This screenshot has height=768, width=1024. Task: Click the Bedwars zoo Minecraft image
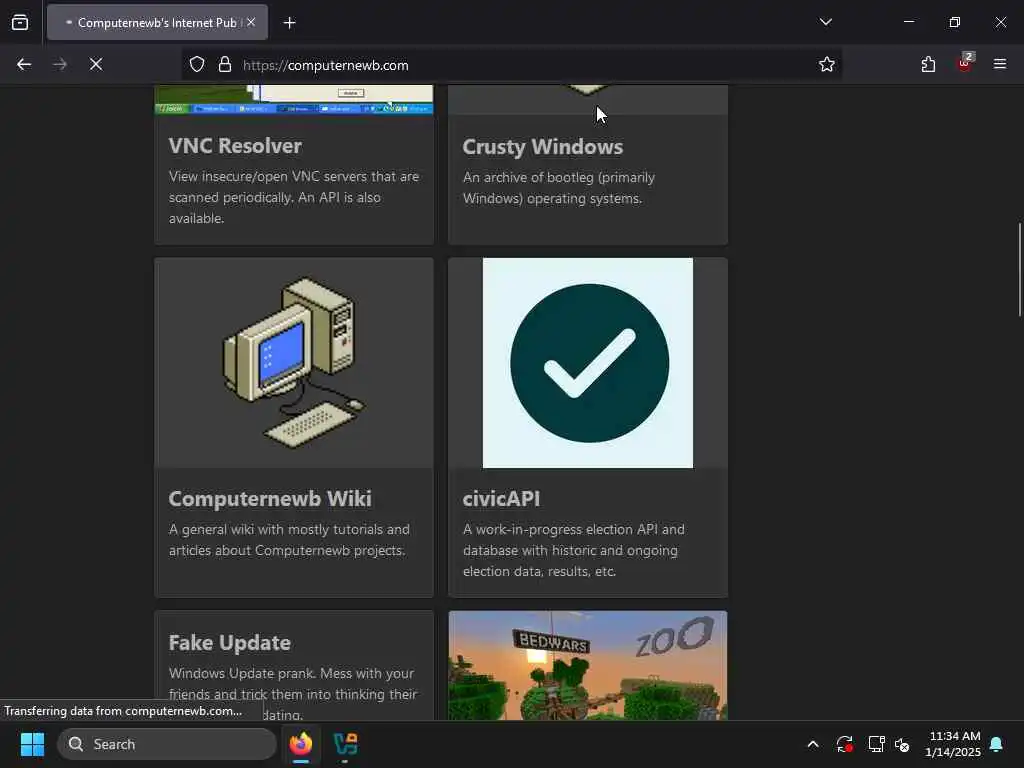coord(588,666)
